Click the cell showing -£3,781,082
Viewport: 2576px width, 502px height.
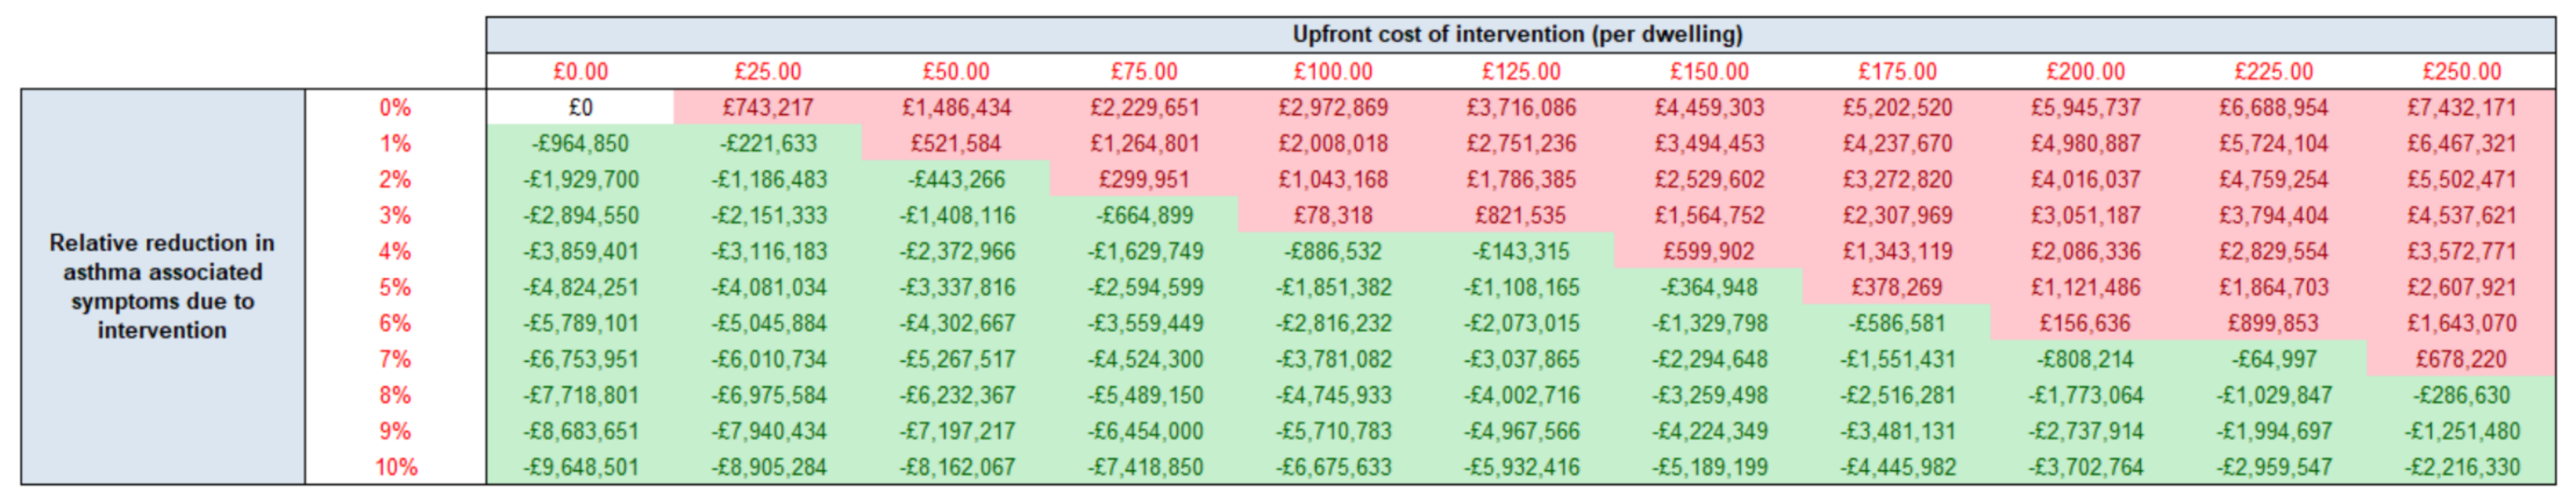pyautogui.click(x=1333, y=359)
